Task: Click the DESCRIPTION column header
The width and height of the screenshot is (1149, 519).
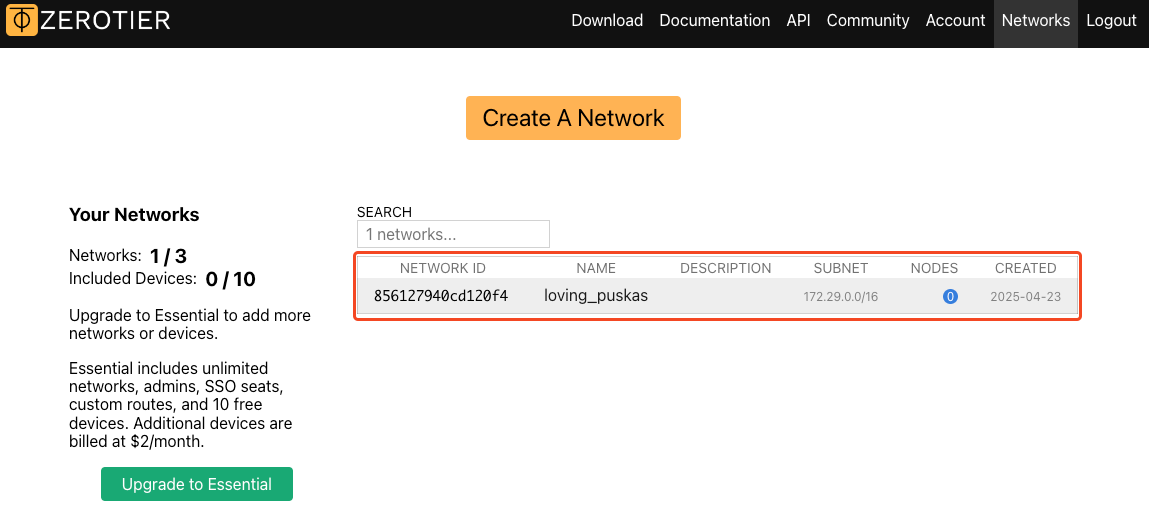Action: tap(725, 268)
